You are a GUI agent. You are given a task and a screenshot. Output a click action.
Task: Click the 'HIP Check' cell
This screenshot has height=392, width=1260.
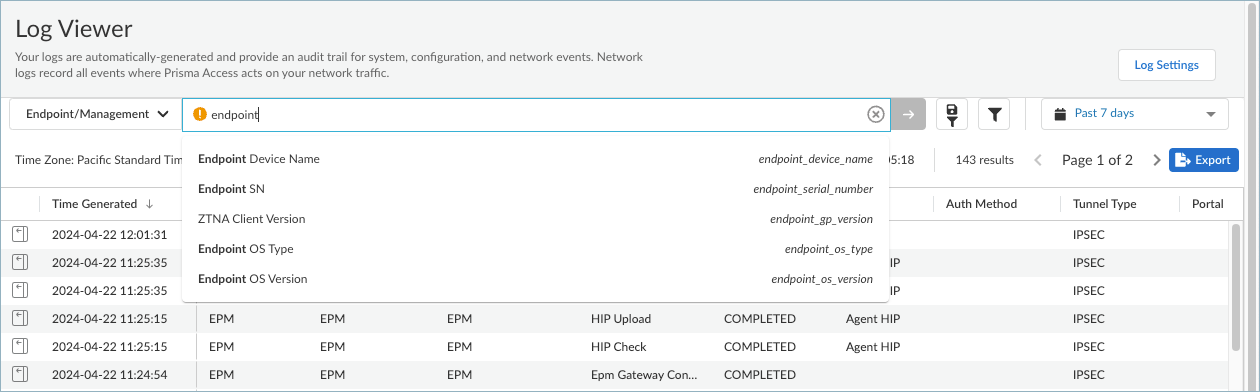[x=618, y=347]
